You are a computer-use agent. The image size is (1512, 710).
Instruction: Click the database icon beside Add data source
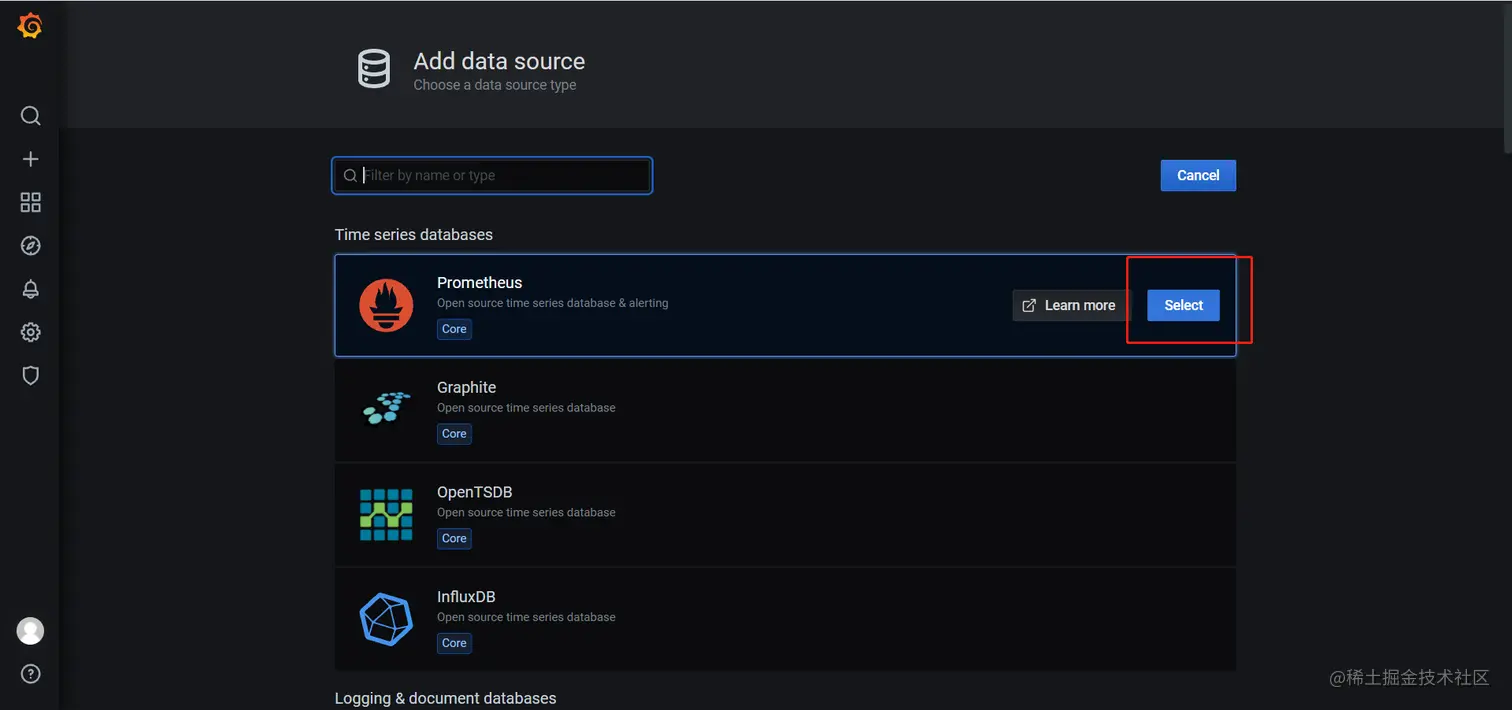tap(374, 70)
